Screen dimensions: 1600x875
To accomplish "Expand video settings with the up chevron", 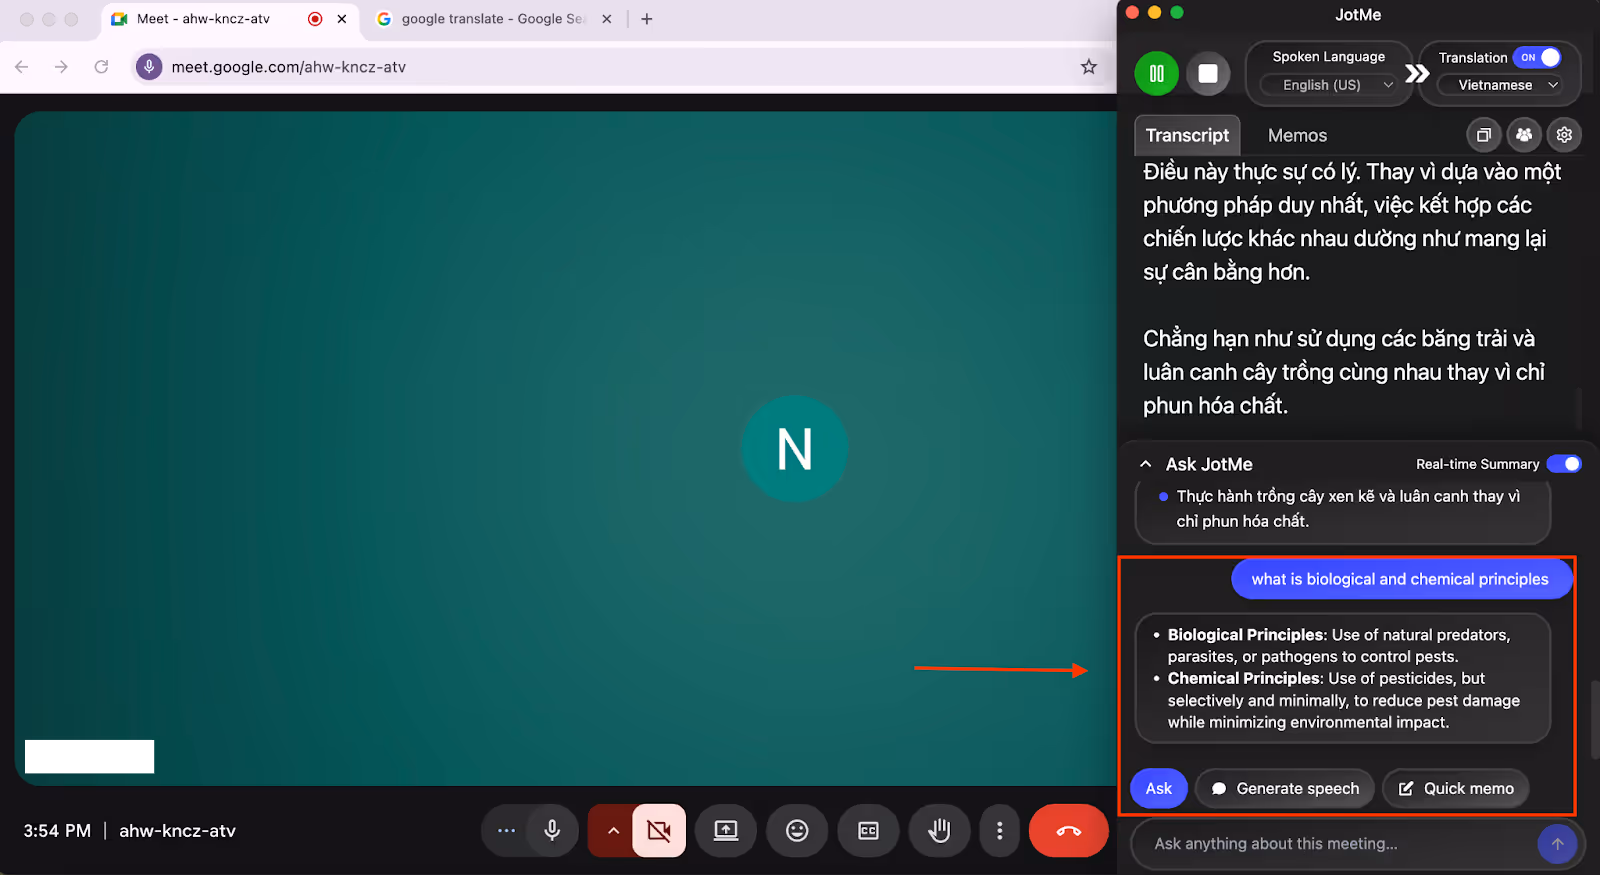I will coord(613,831).
